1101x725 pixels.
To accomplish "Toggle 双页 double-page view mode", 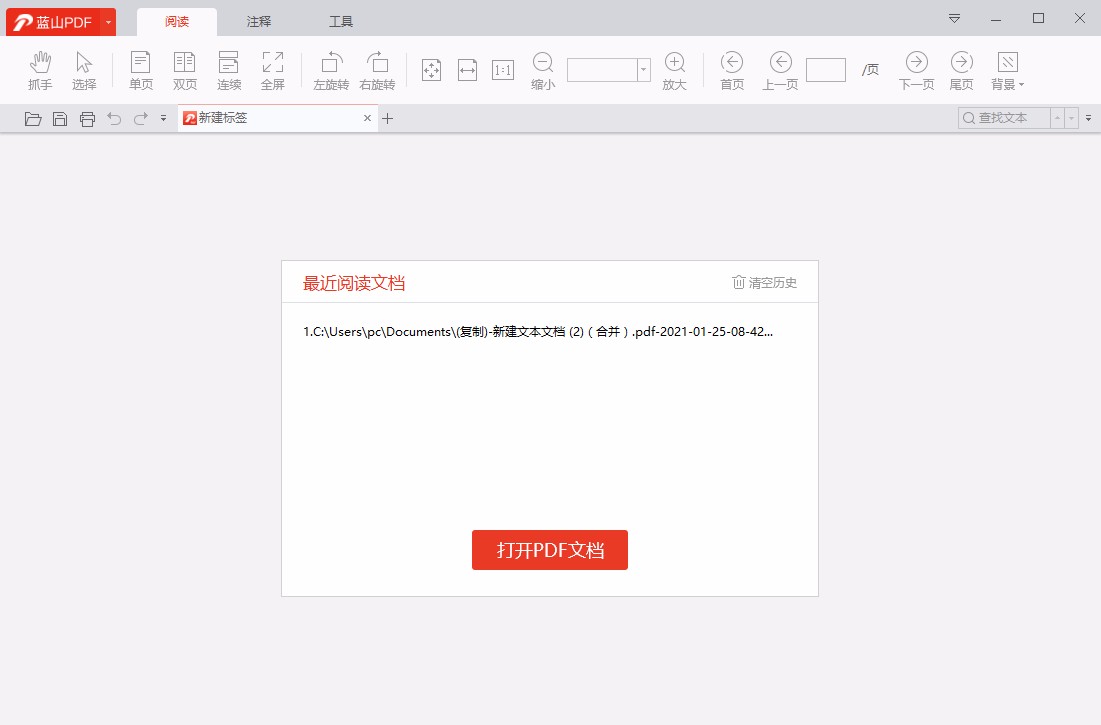I will [x=185, y=68].
